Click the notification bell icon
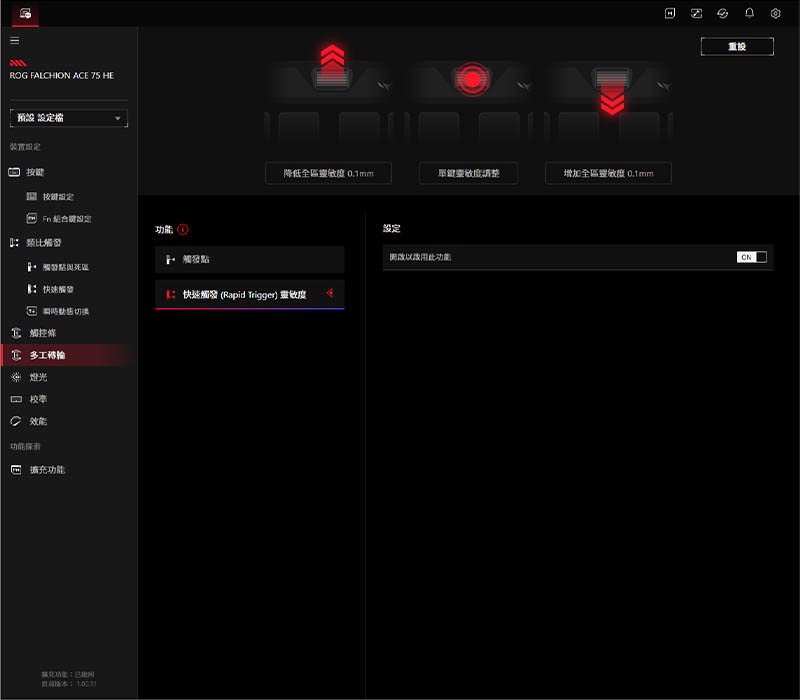This screenshot has height=700, width=800. (x=749, y=13)
